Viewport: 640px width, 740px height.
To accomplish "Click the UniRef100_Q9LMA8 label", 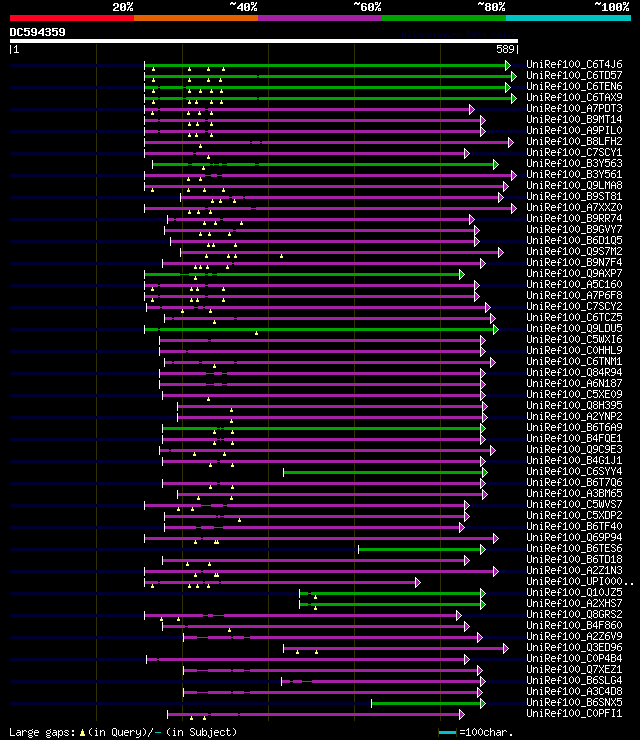I will pyautogui.click(x=574, y=185).
